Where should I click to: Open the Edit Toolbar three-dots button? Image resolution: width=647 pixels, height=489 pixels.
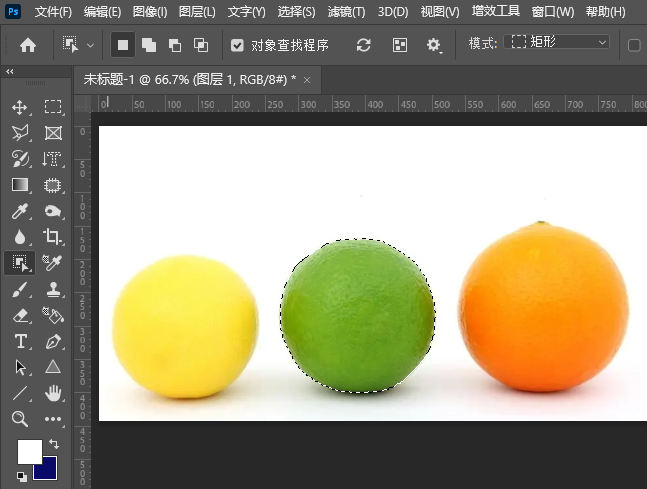coord(53,419)
